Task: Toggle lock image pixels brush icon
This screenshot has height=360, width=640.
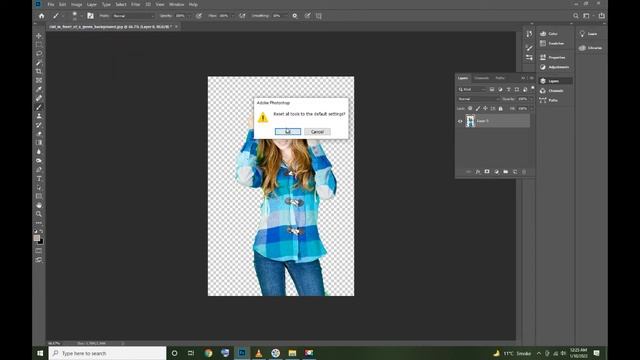Action: pyautogui.click(x=478, y=109)
